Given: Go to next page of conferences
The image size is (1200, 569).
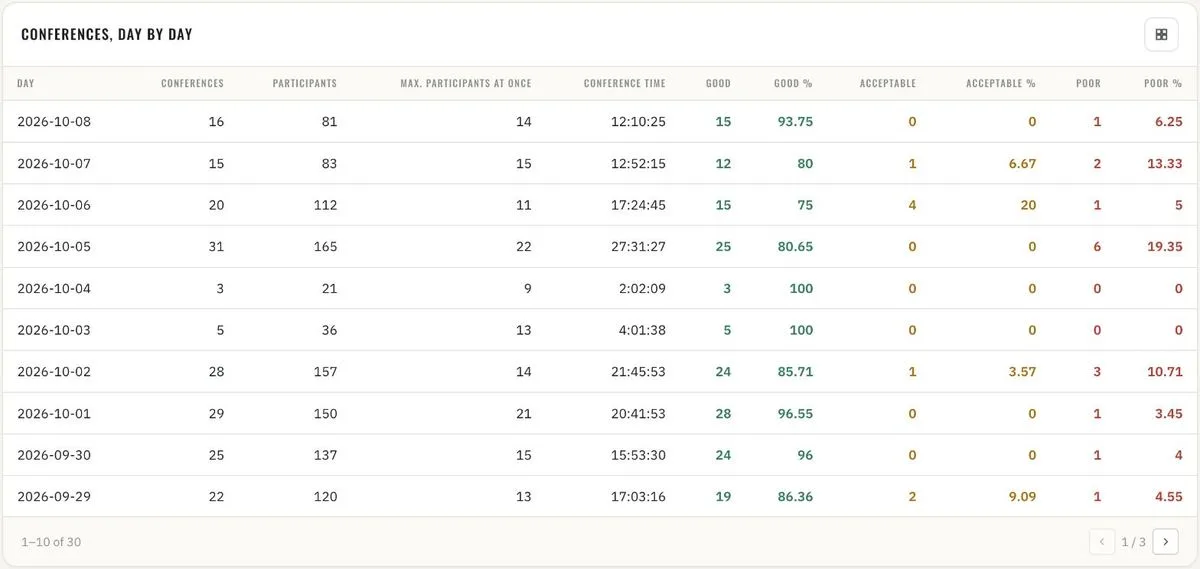Looking at the screenshot, I should (1165, 541).
